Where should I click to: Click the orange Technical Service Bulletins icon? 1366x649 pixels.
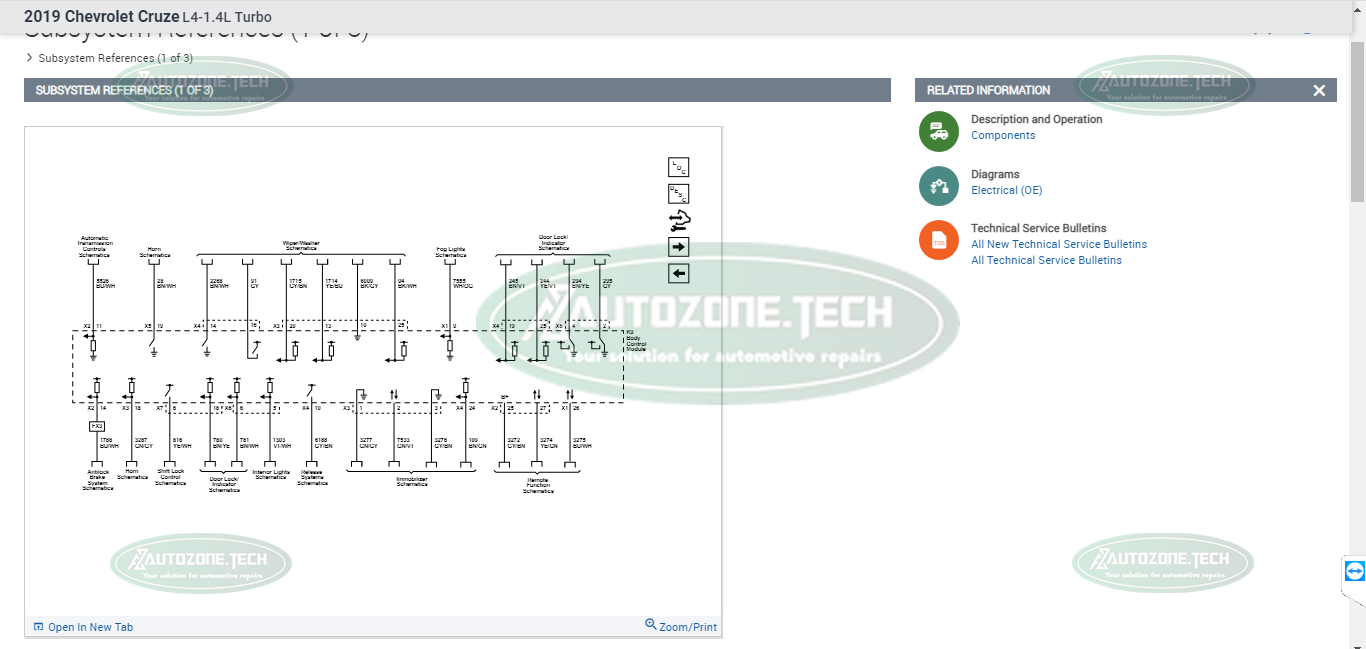(x=939, y=240)
